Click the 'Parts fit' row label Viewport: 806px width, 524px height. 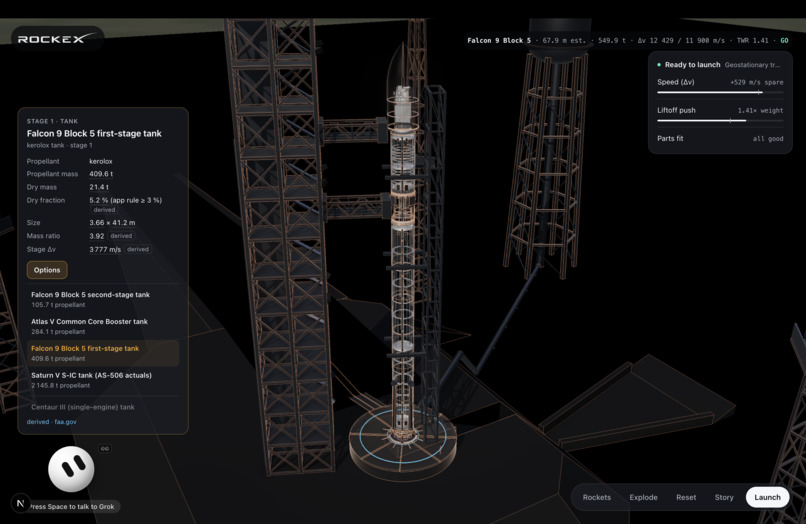[670, 138]
